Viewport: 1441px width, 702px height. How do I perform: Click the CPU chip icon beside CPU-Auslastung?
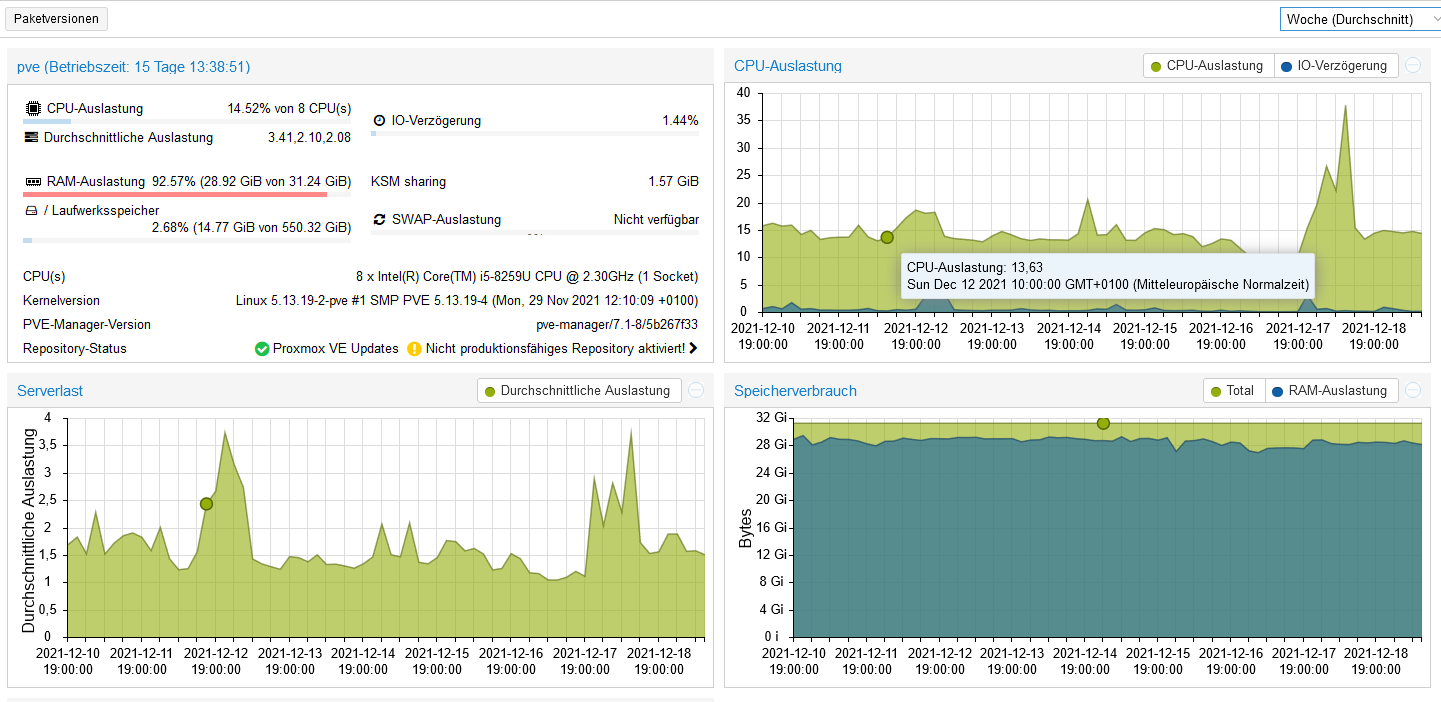(33, 108)
